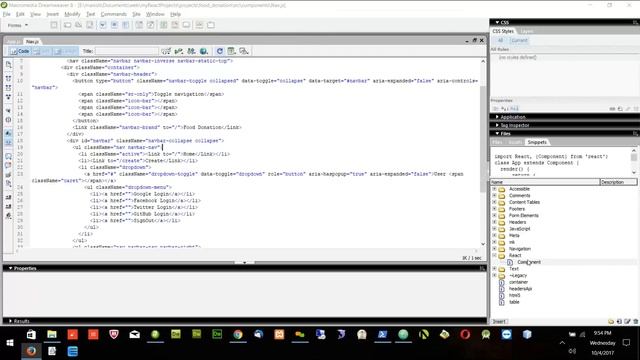The height and width of the screenshot is (360, 640).
Task: Open the Help menu
Action: tap(176, 14)
